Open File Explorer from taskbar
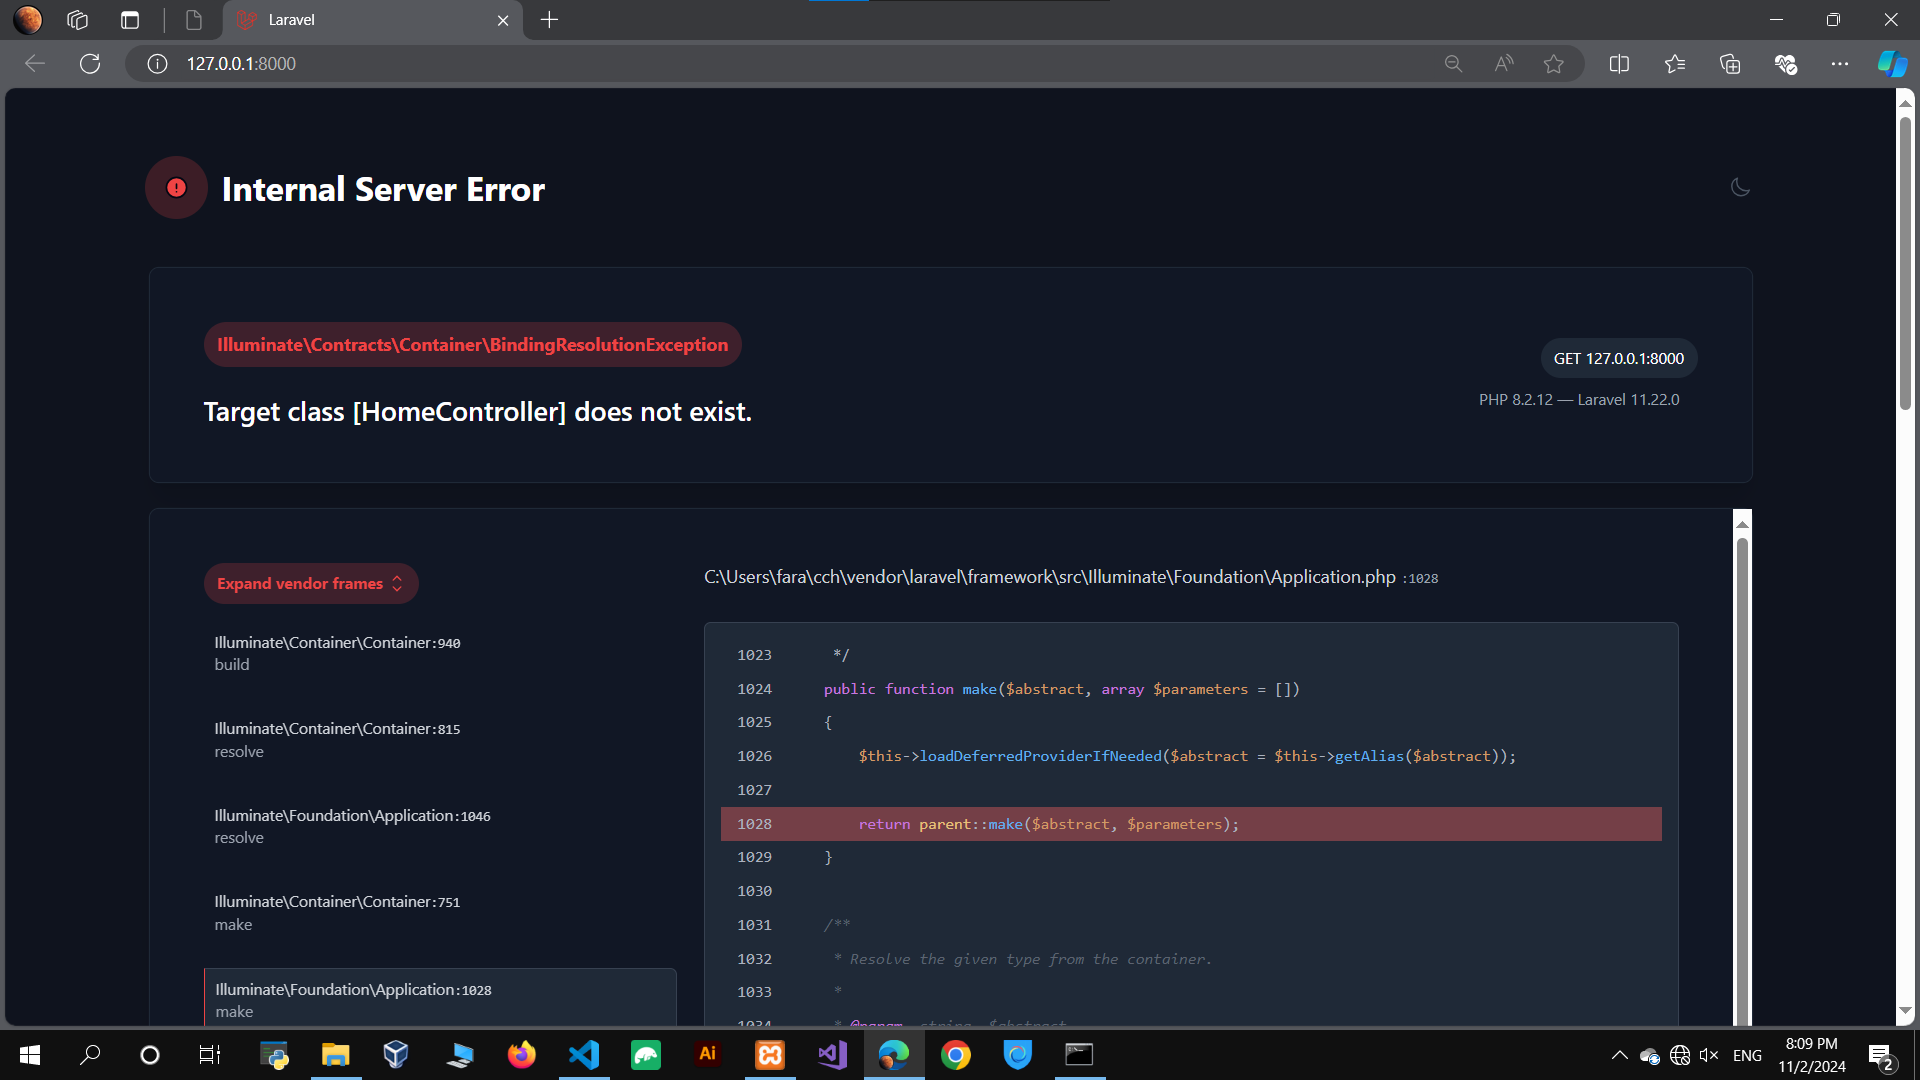 (x=335, y=1054)
